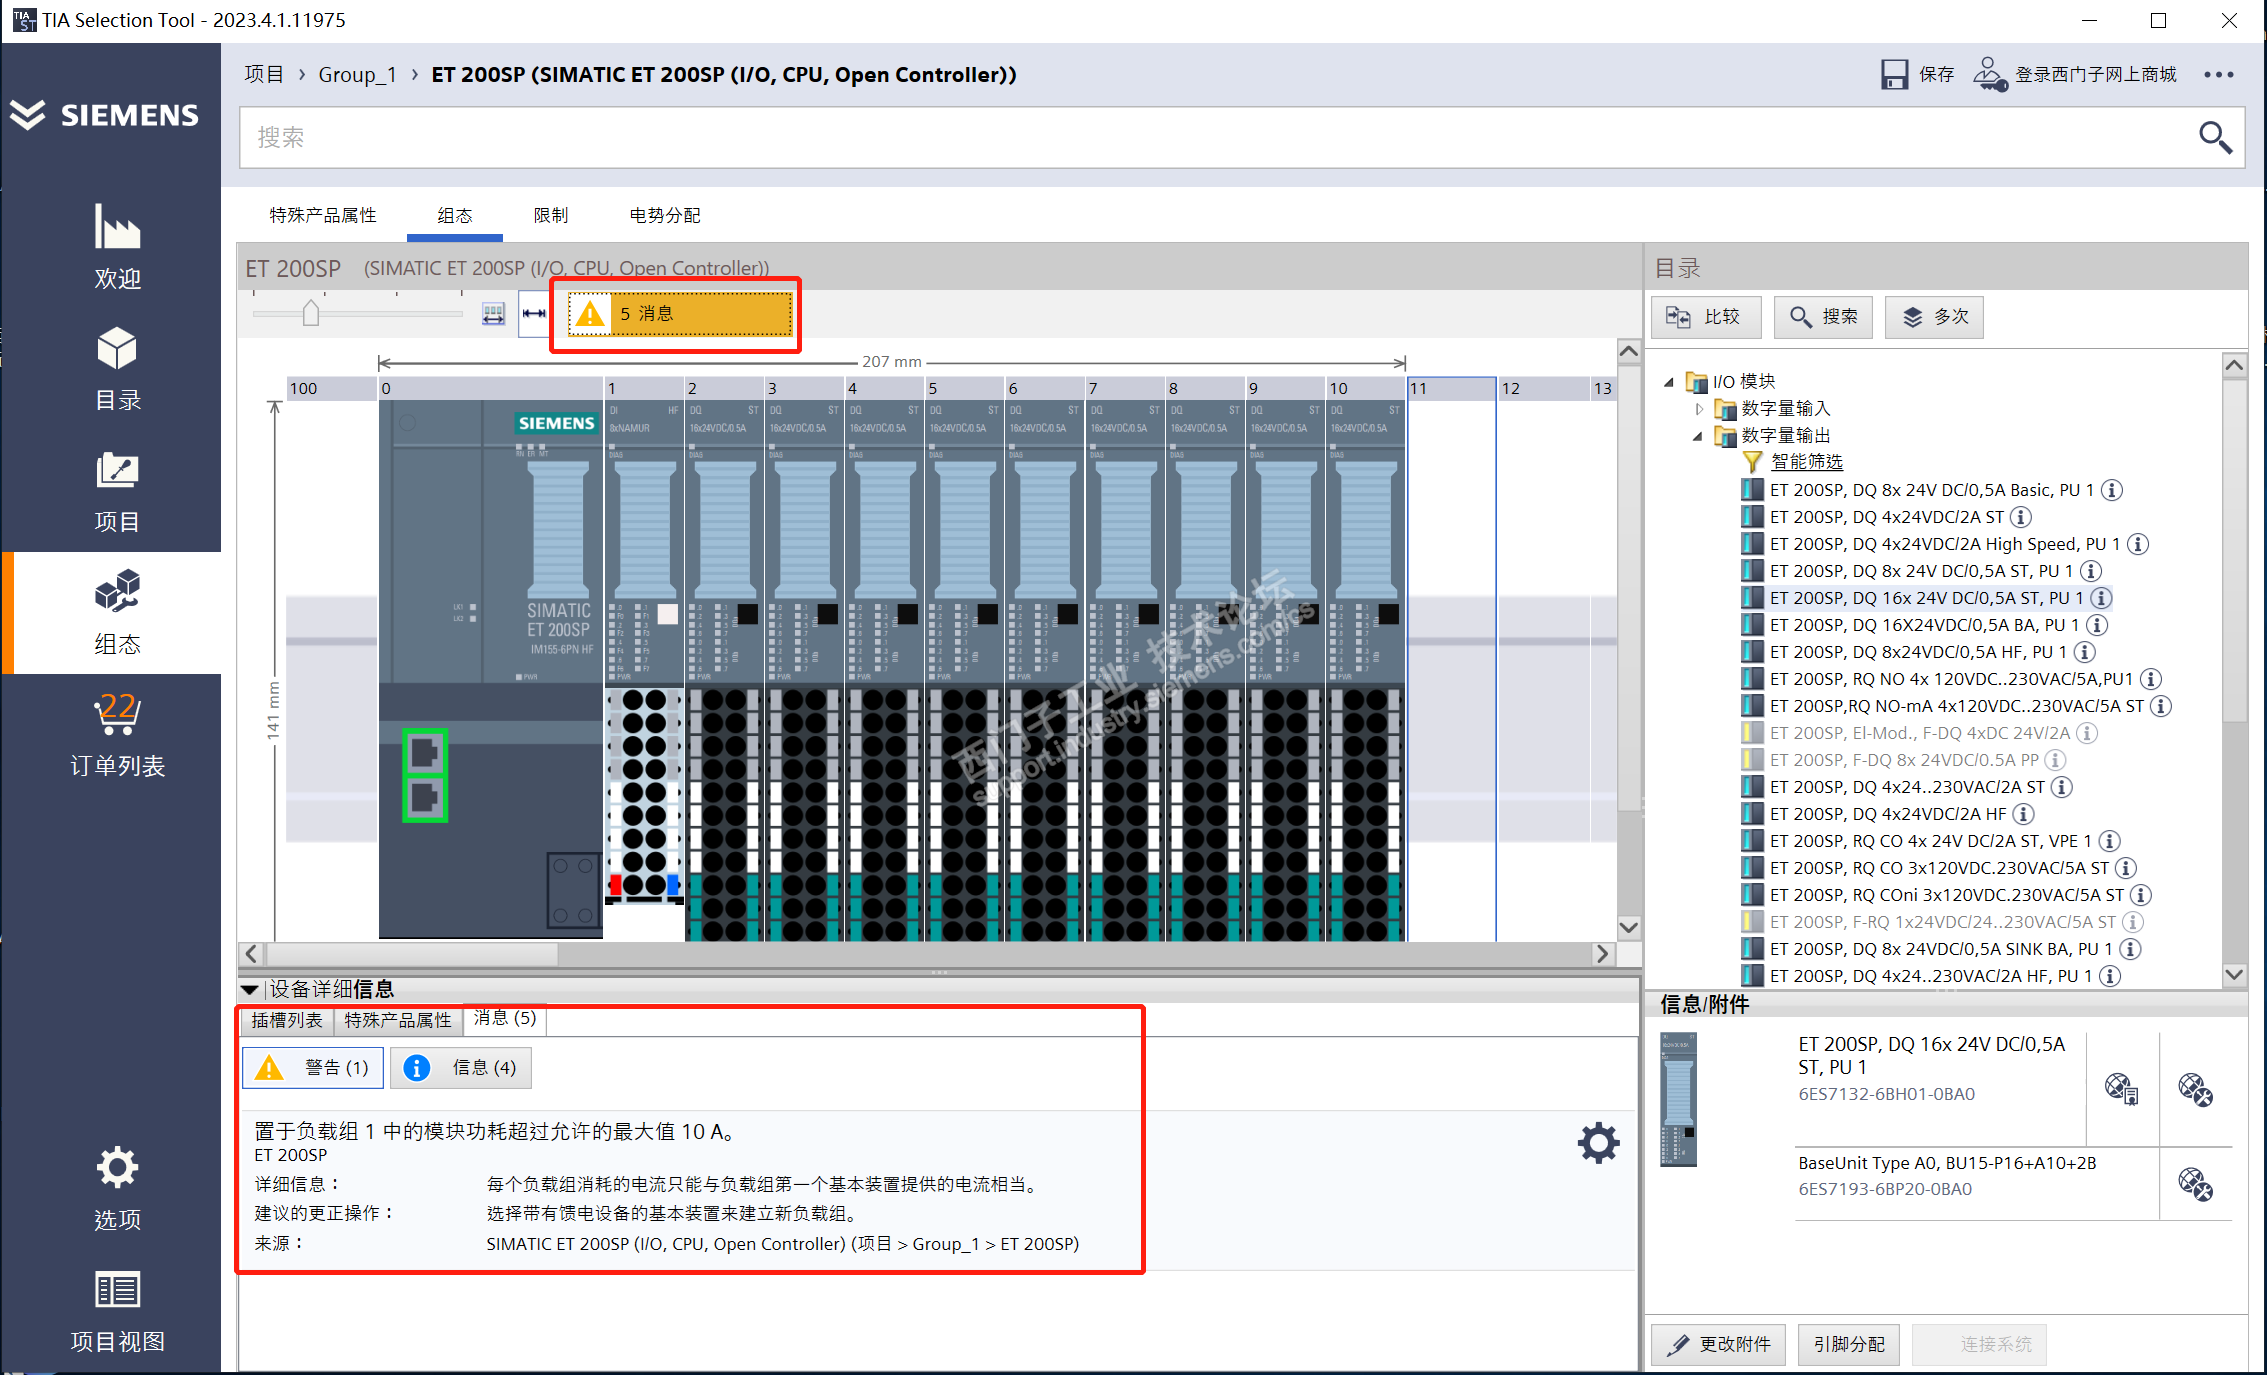Switch to the 限制 tab
Image resolution: width=2267 pixels, height=1375 pixels.
550,216
